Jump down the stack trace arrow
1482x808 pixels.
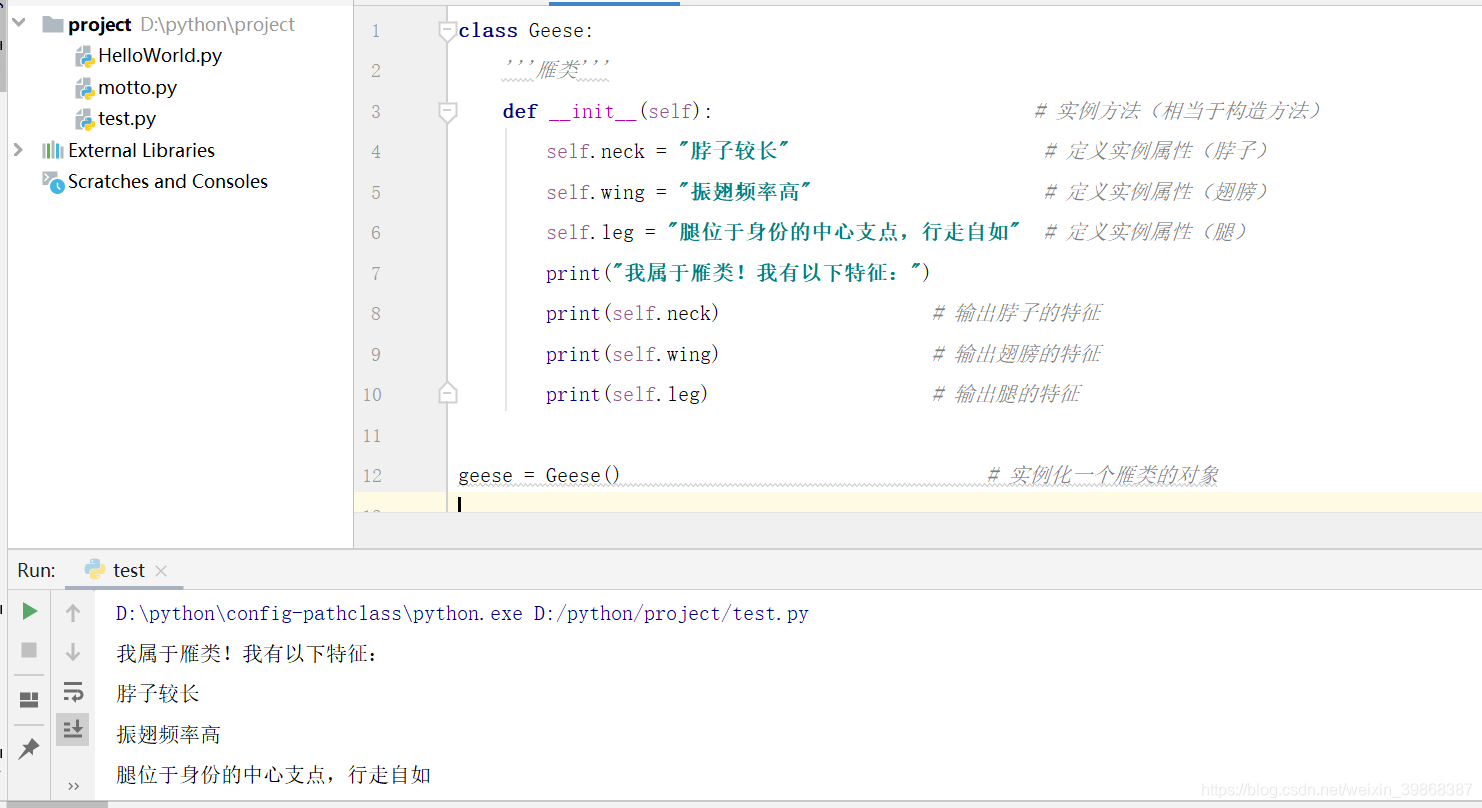click(73, 652)
